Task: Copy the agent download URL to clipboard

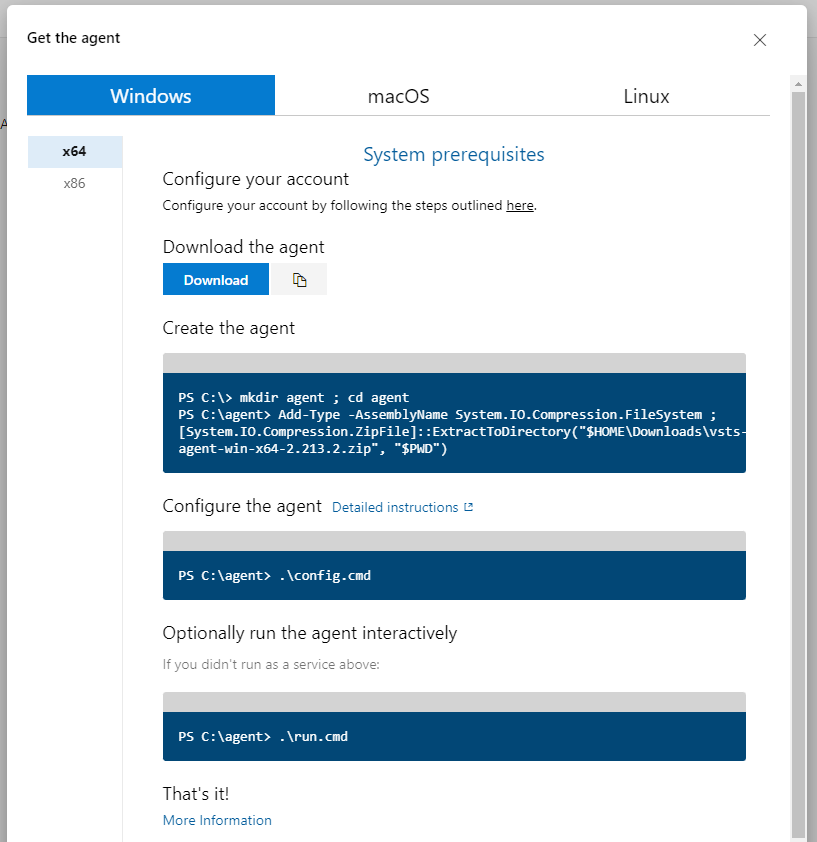Action: [299, 280]
